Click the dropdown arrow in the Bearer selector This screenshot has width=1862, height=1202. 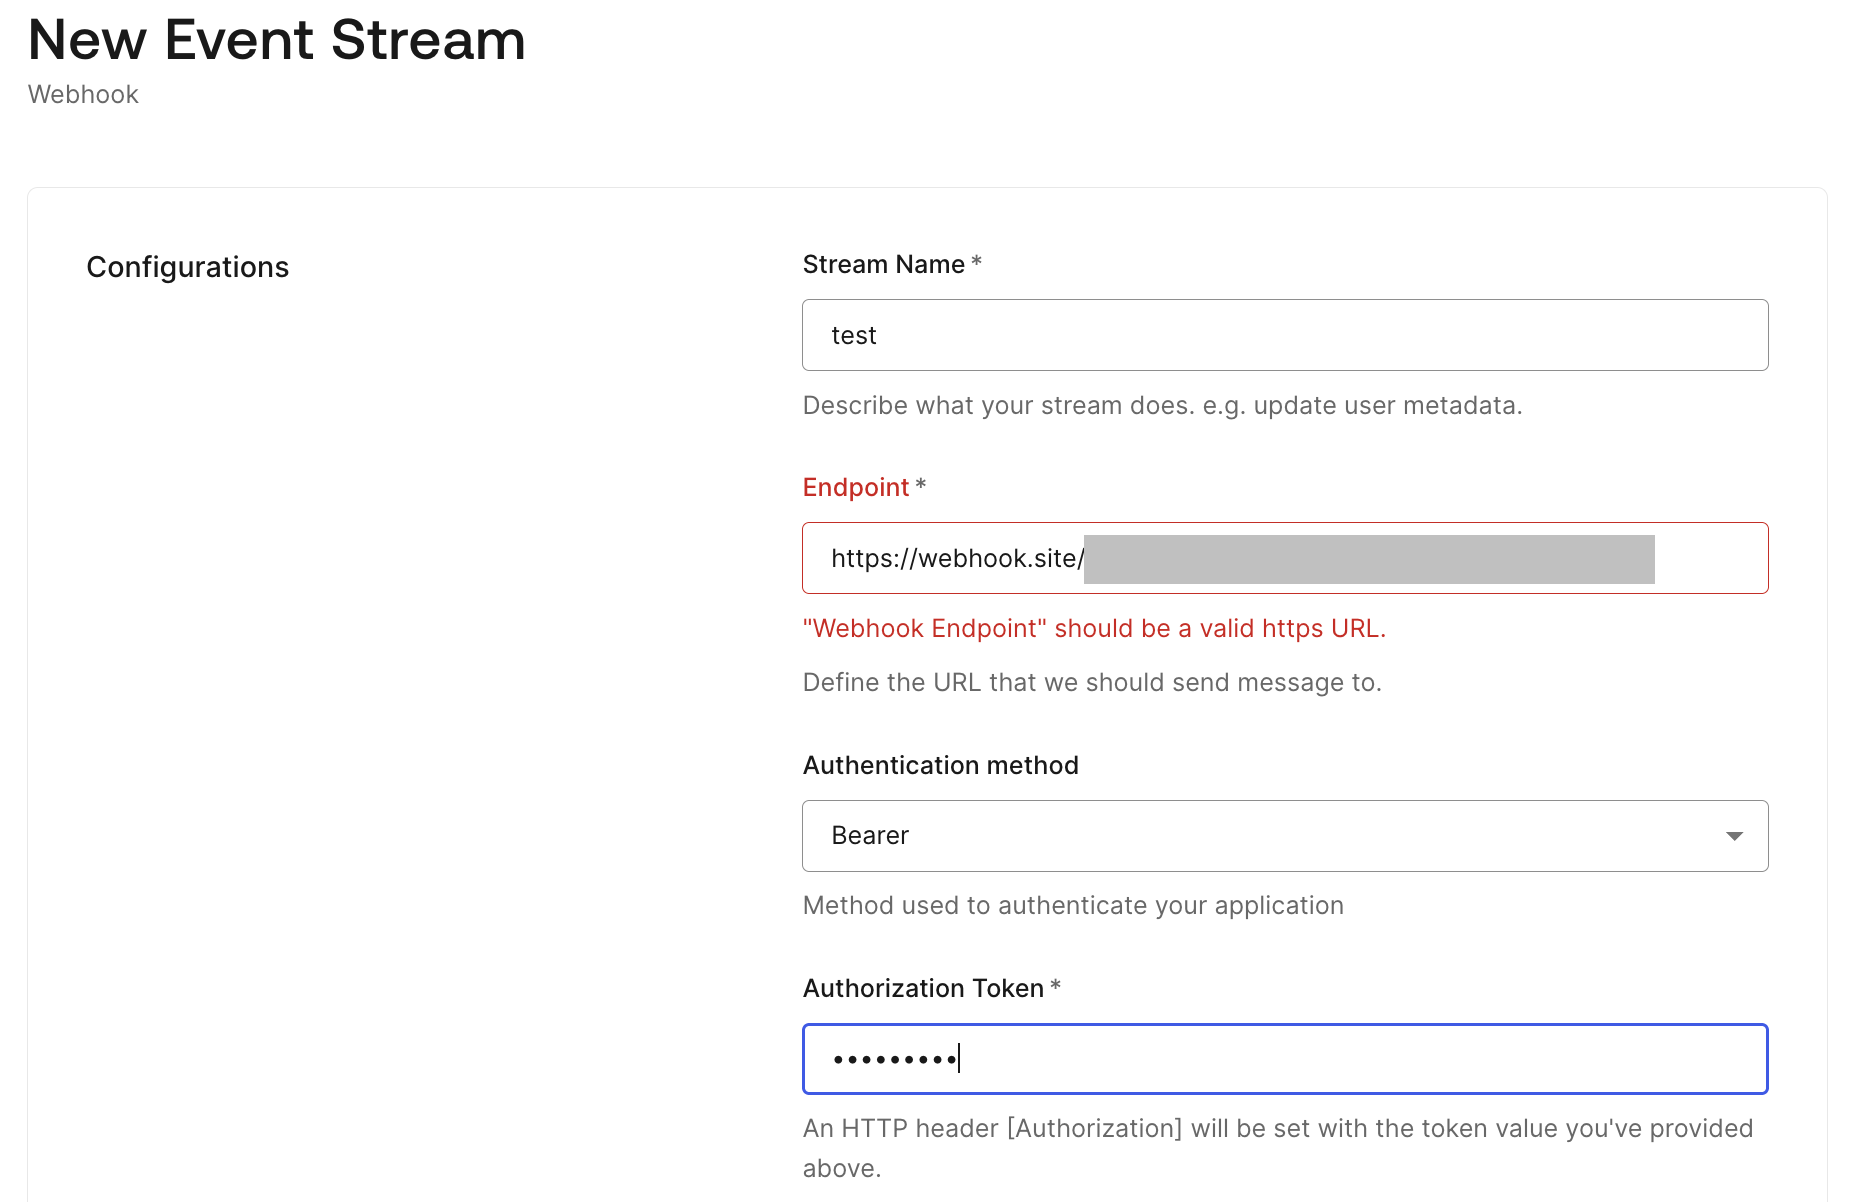point(1734,836)
